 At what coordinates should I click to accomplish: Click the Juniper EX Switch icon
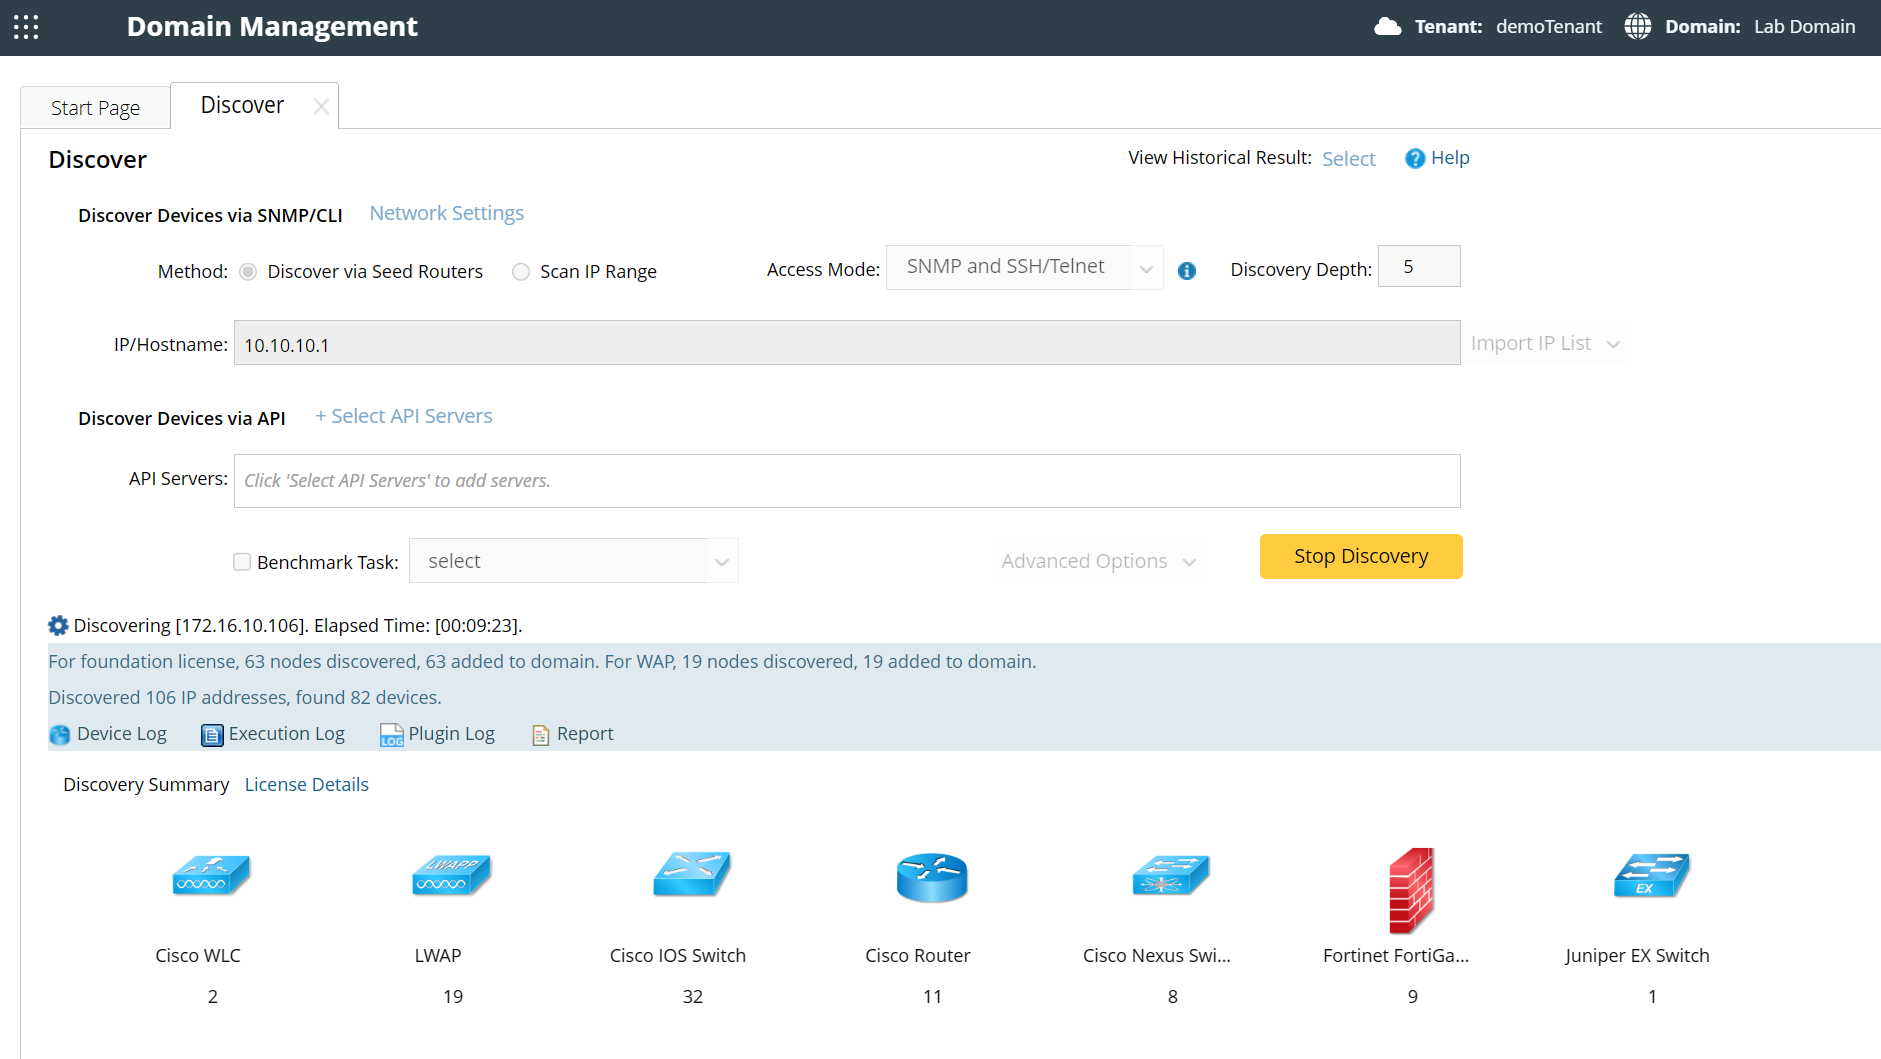(1651, 876)
